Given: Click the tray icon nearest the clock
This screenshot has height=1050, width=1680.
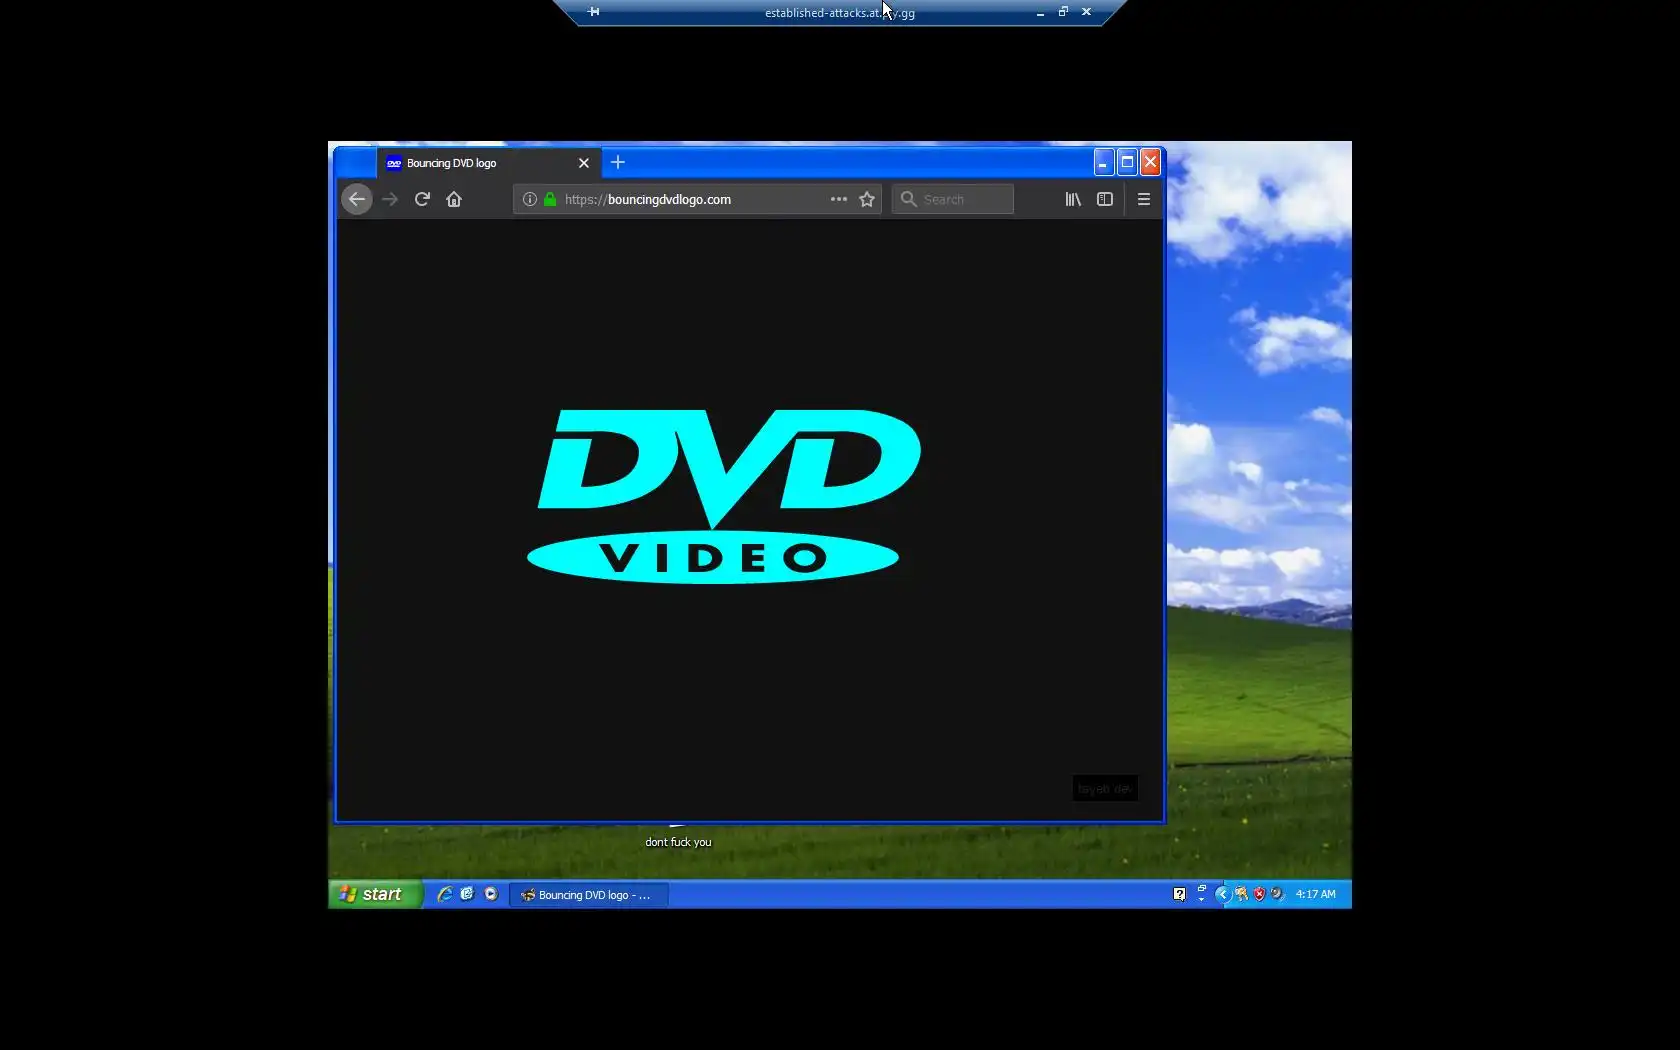Looking at the screenshot, I should coord(1276,893).
